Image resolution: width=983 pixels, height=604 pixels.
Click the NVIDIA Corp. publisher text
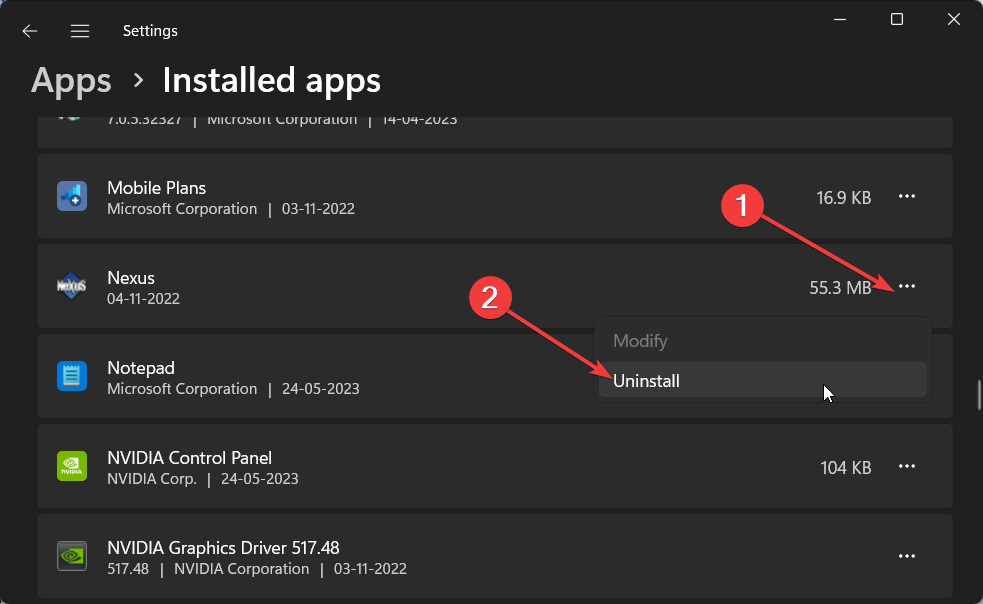[152, 479]
